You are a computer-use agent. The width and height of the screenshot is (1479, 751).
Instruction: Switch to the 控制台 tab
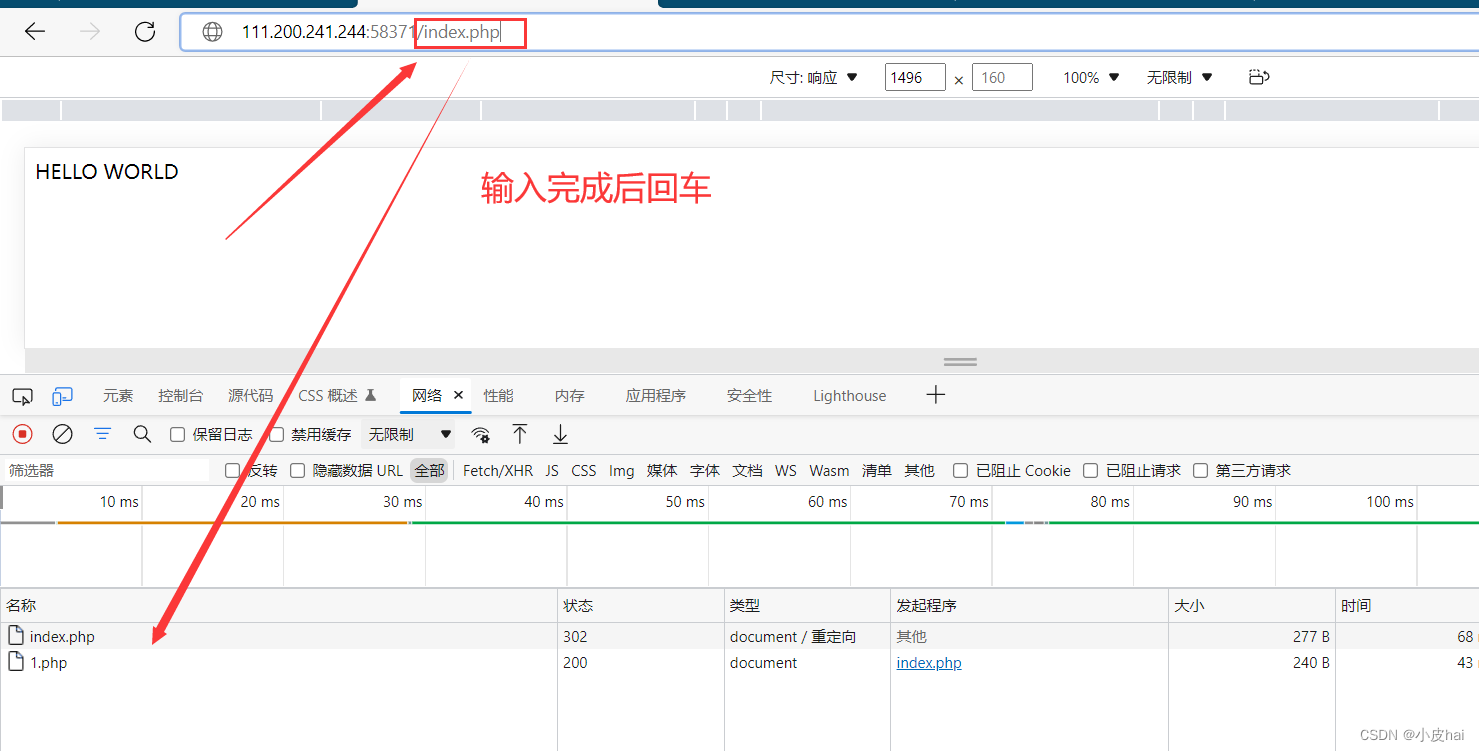[x=180, y=396]
